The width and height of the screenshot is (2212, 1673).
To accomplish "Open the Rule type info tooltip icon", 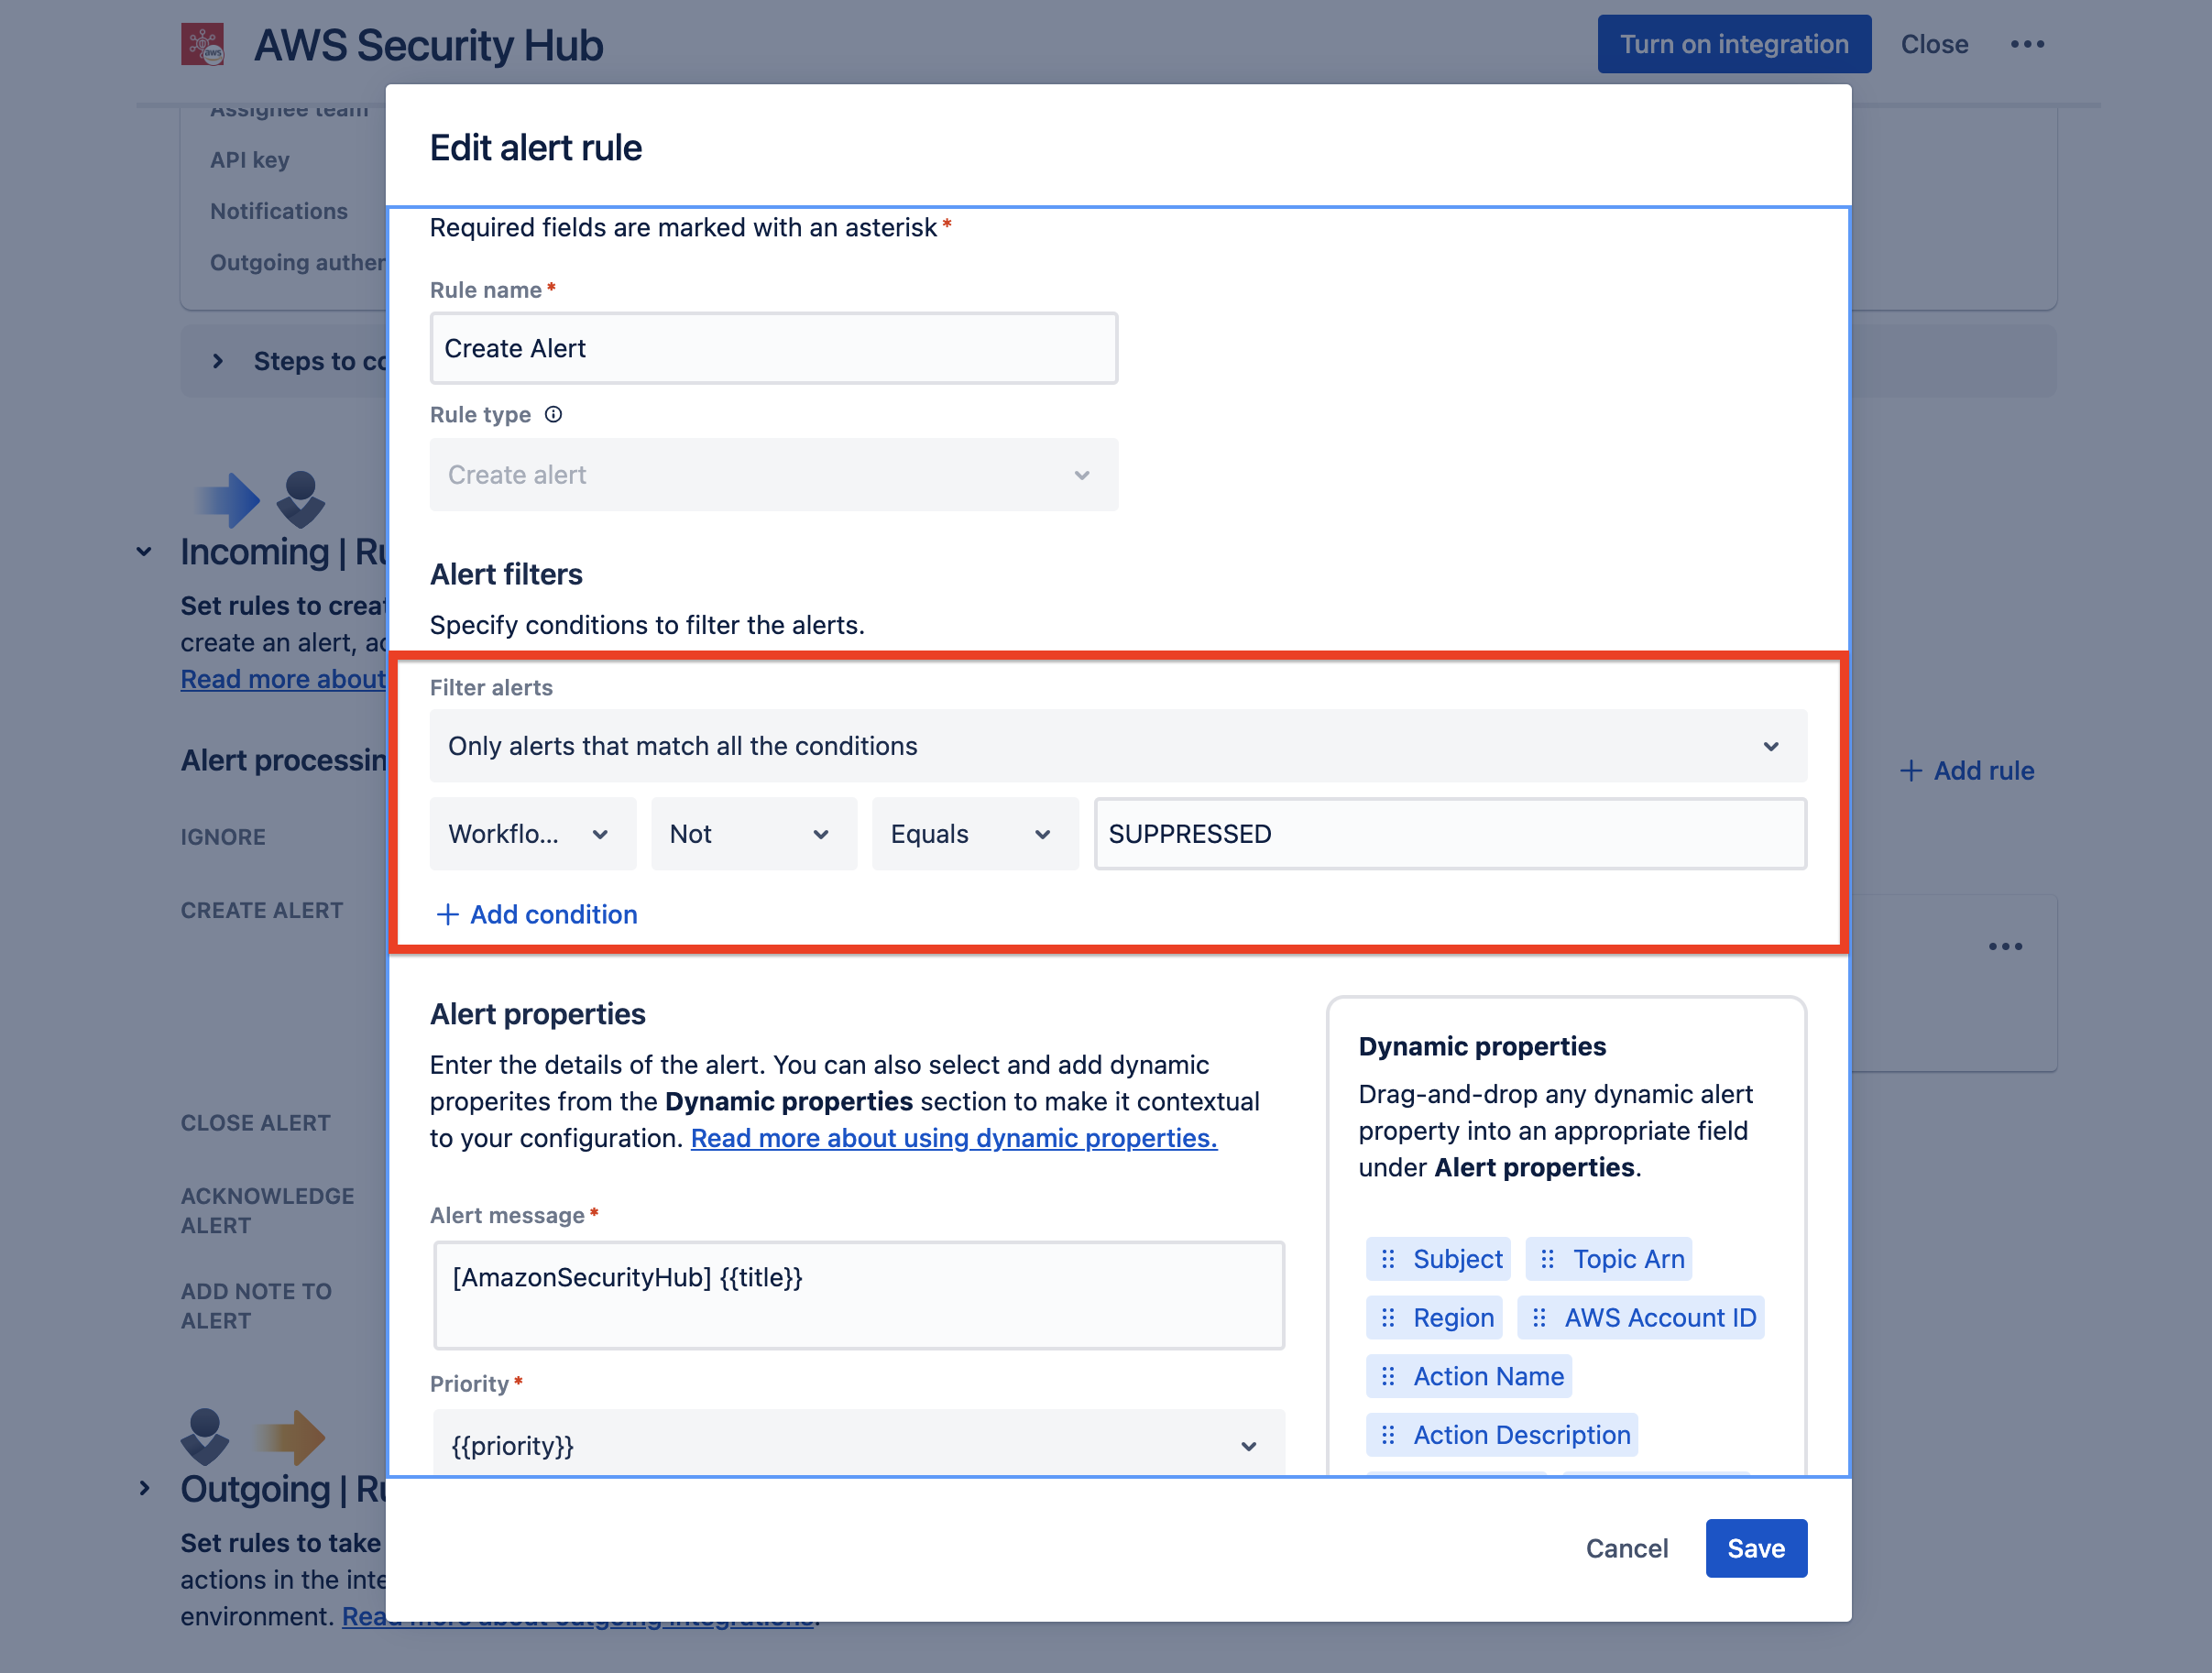I will [553, 414].
